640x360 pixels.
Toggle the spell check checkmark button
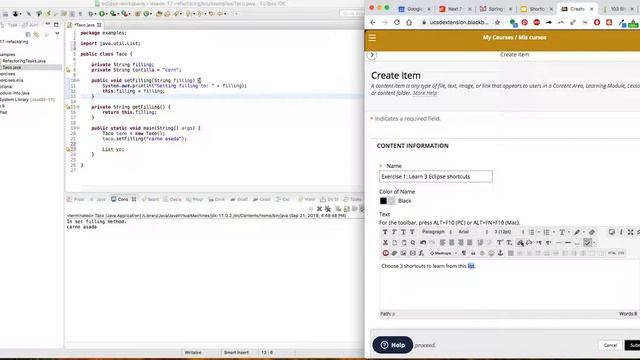[x=587, y=242]
